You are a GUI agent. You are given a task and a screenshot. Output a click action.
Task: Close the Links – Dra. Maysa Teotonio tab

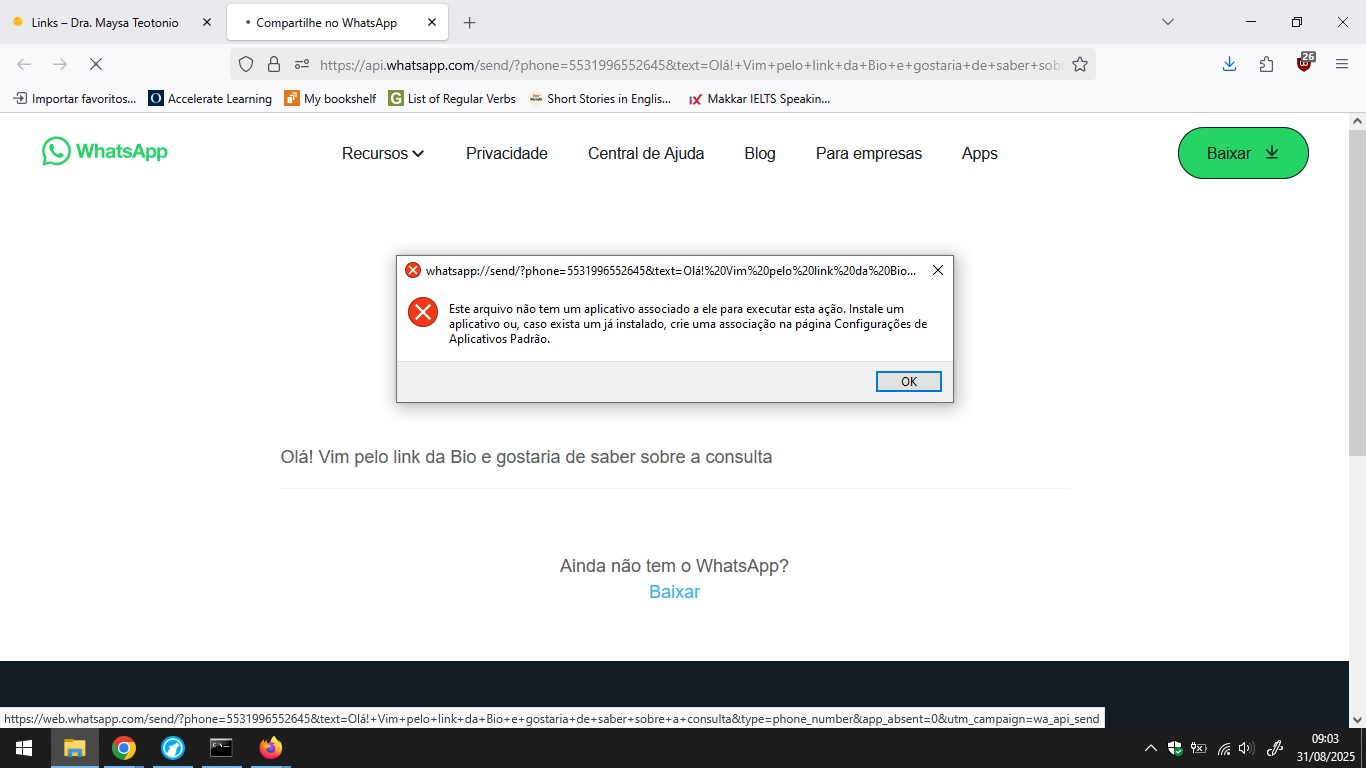(207, 22)
